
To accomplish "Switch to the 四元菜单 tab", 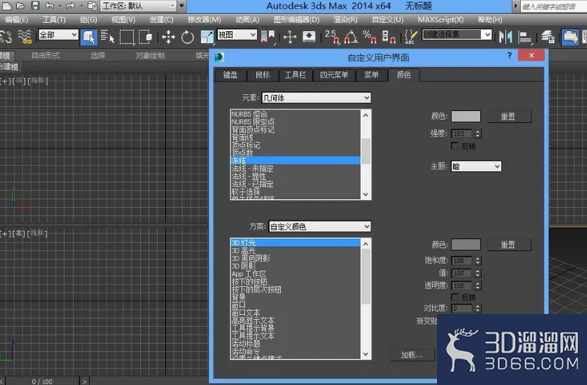I will (x=334, y=75).
